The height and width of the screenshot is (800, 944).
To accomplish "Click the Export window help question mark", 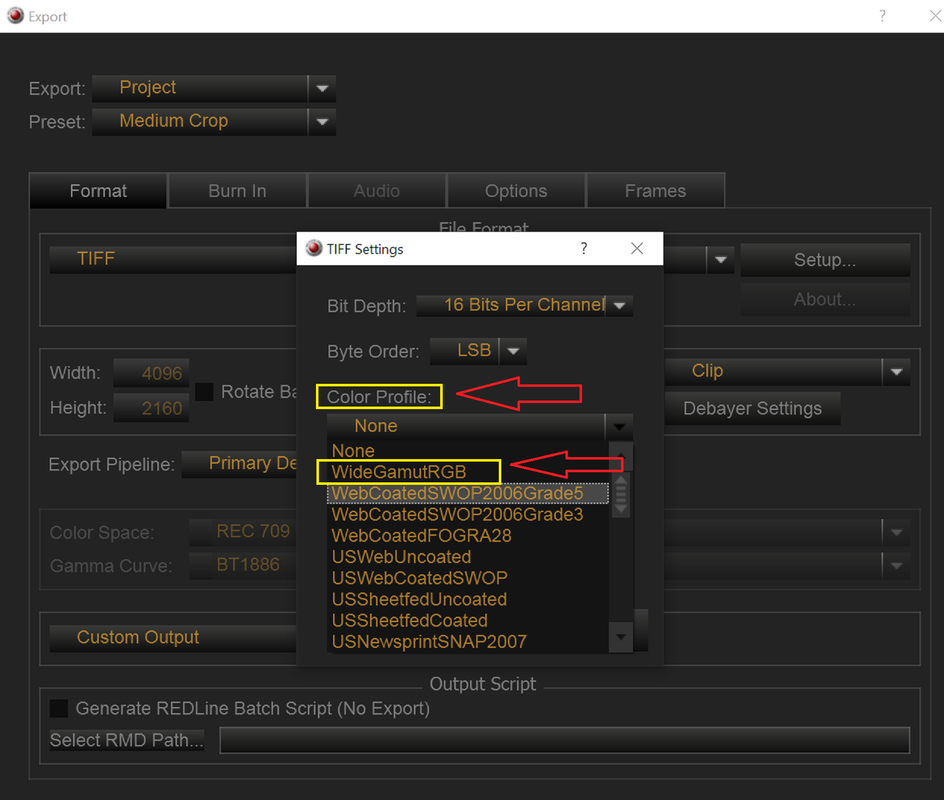I will coord(882,16).
